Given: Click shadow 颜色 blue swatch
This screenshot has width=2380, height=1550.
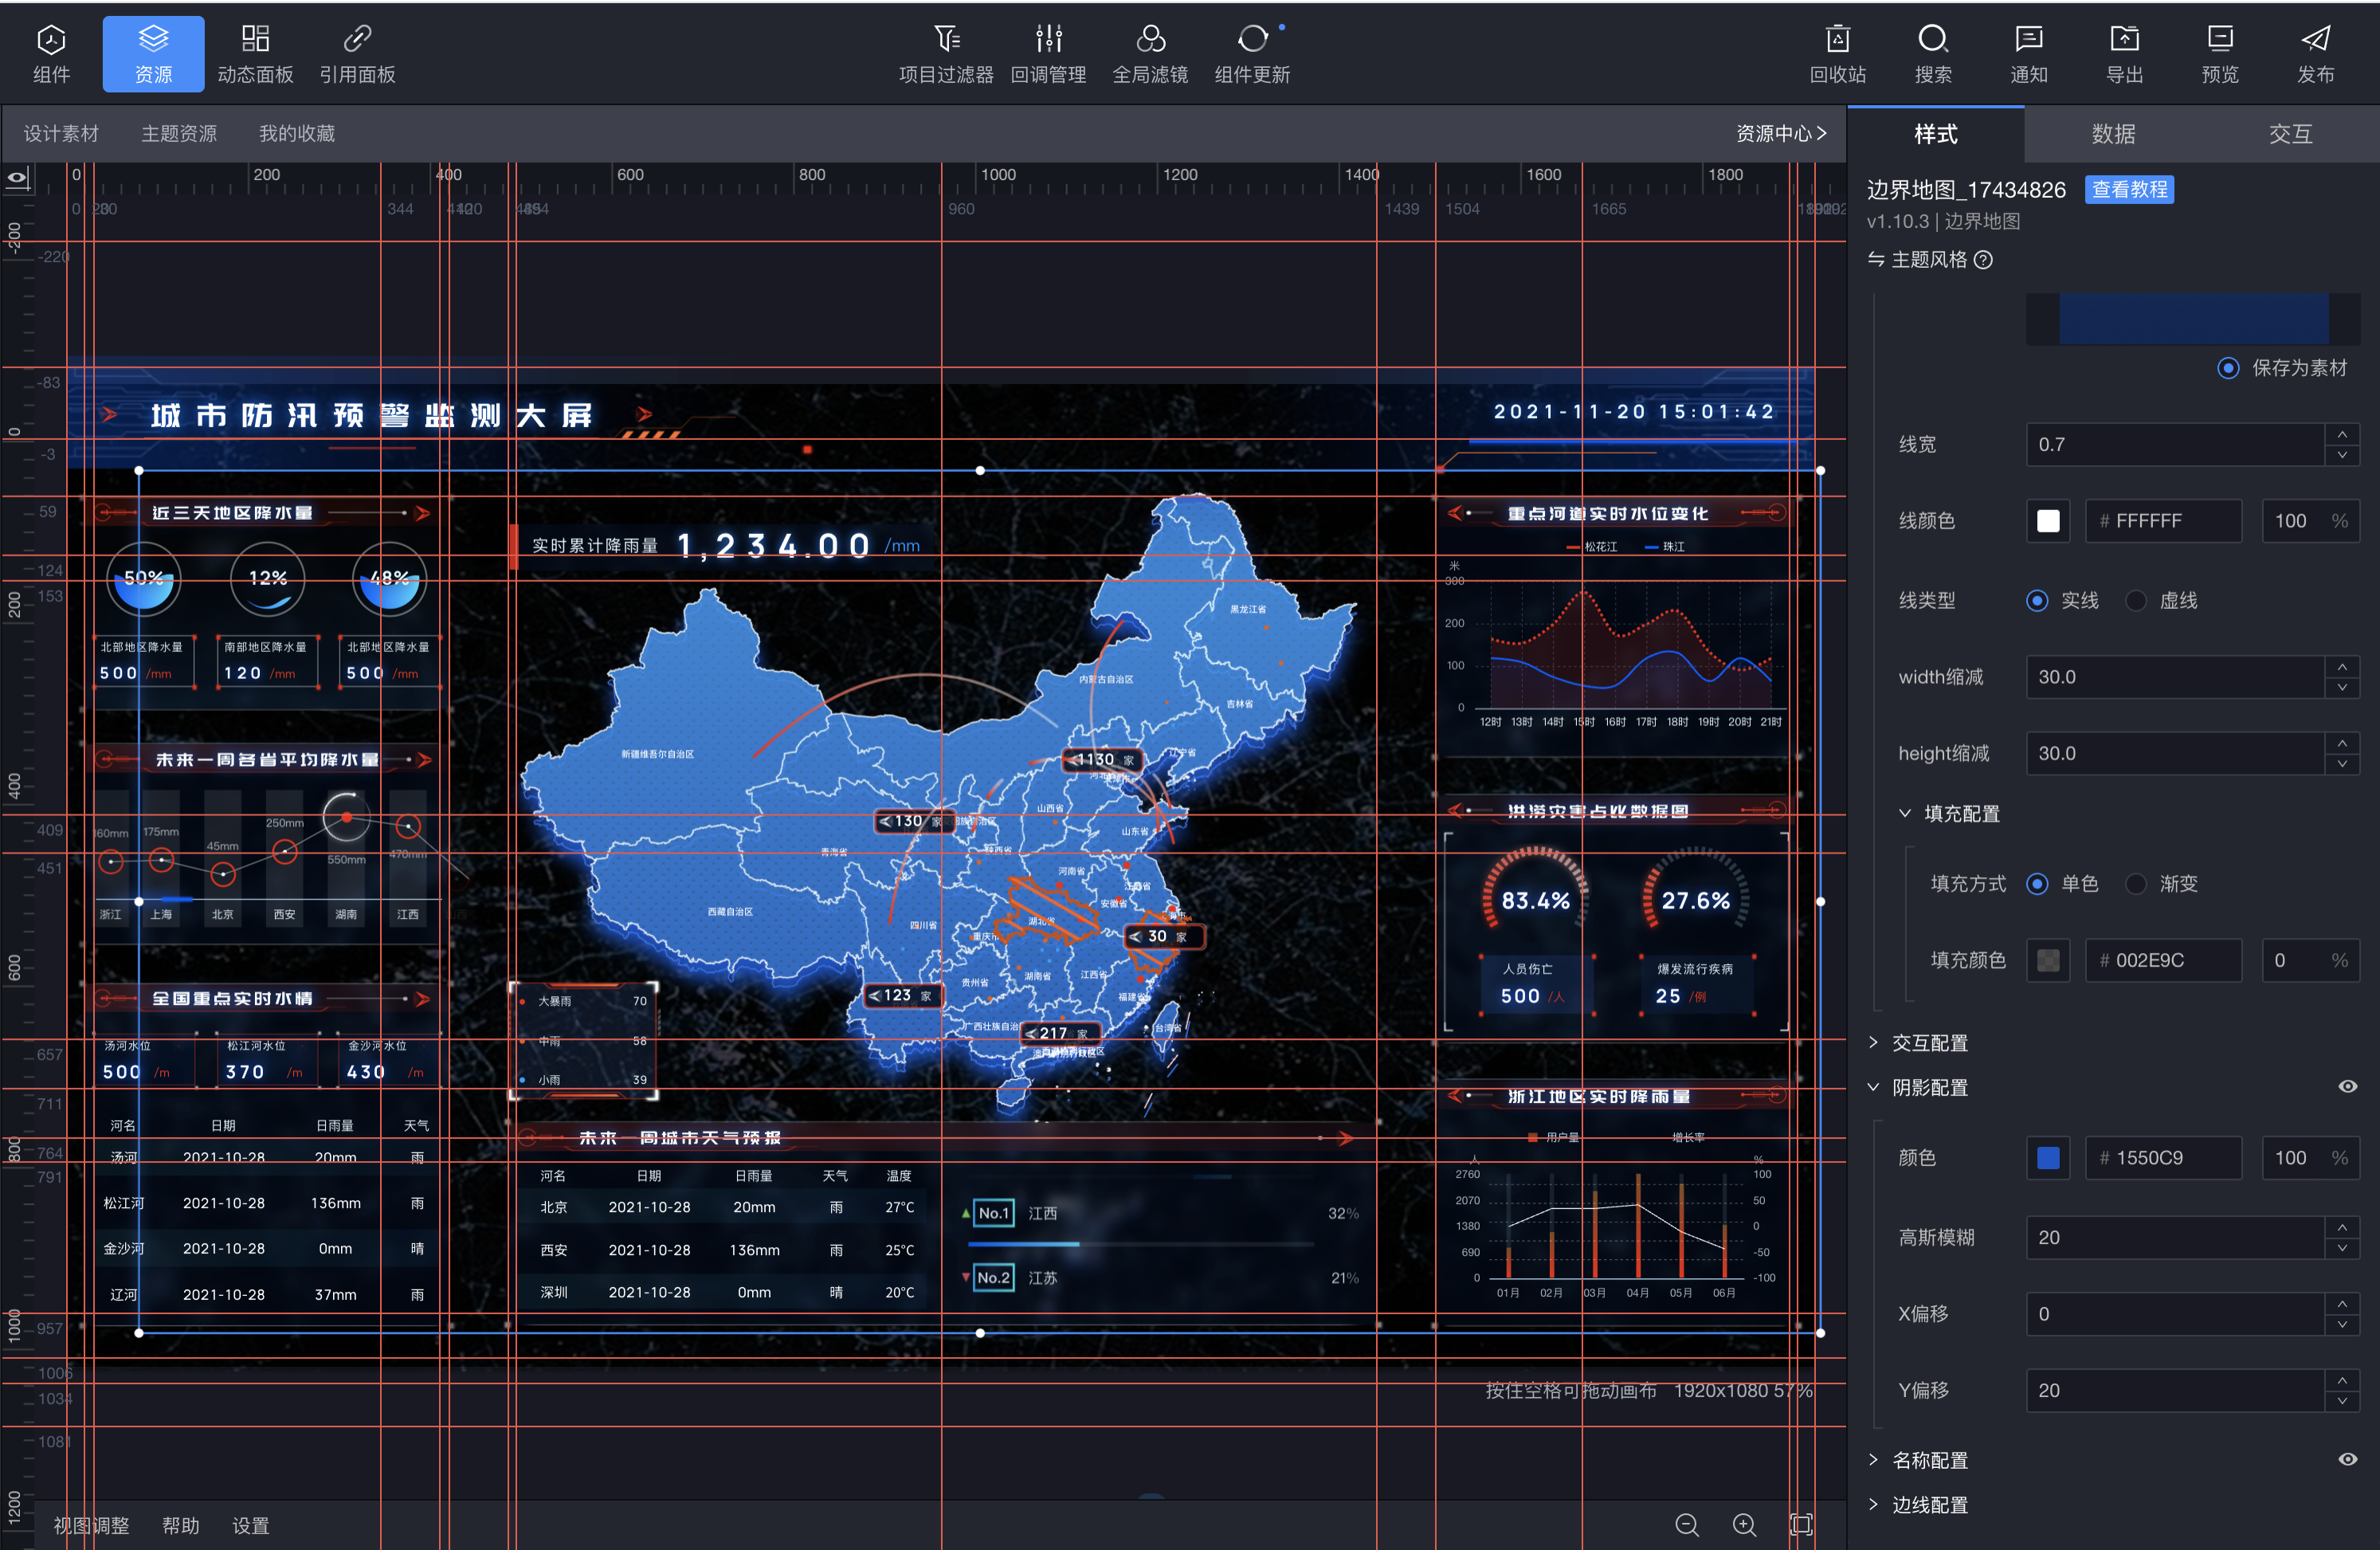Looking at the screenshot, I should pyautogui.click(x=2047, y=1158).
